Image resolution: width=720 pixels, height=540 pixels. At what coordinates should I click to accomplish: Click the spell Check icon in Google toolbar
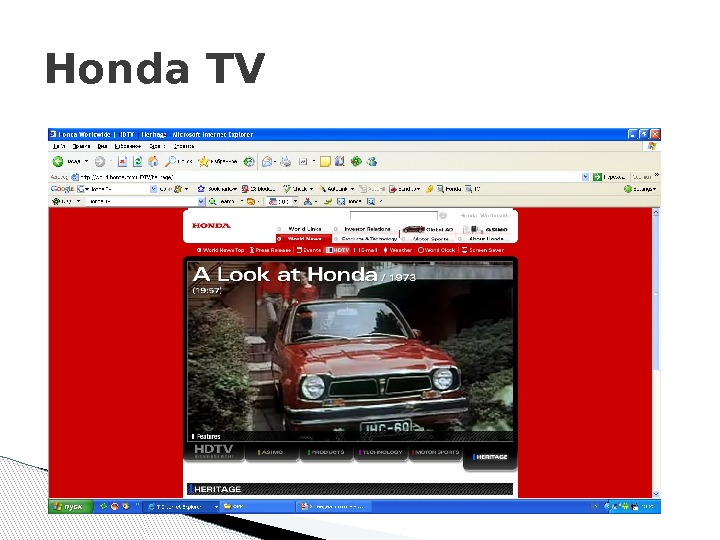pyautogui.click(x=287, y=189)
